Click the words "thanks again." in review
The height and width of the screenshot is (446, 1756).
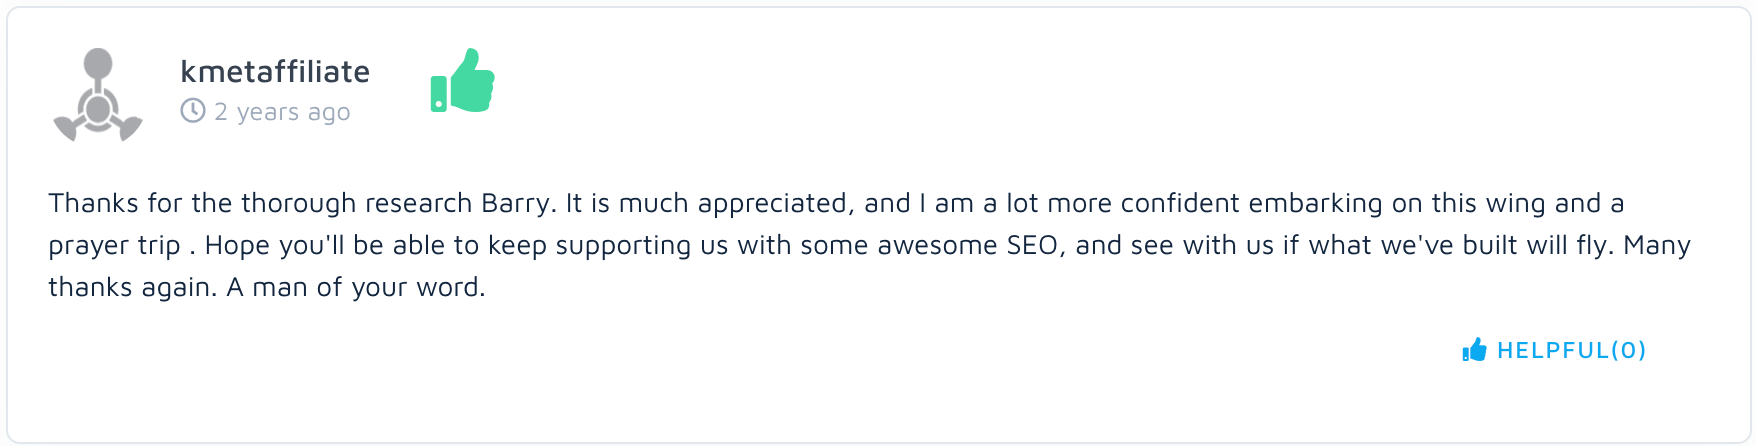(132, 288)
